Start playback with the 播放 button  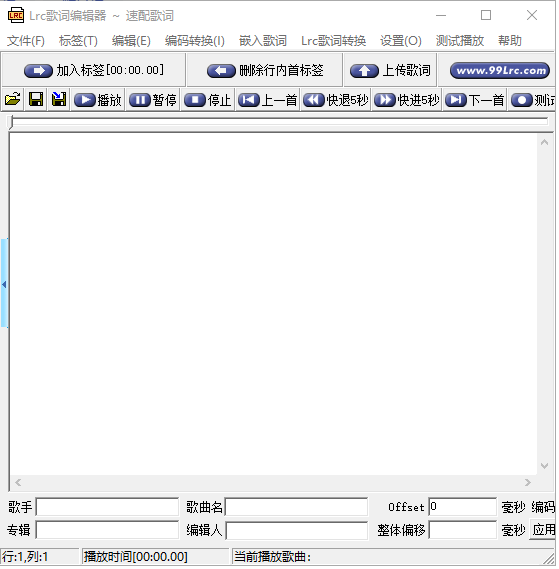pyautogui.click(x=98, y=100)
